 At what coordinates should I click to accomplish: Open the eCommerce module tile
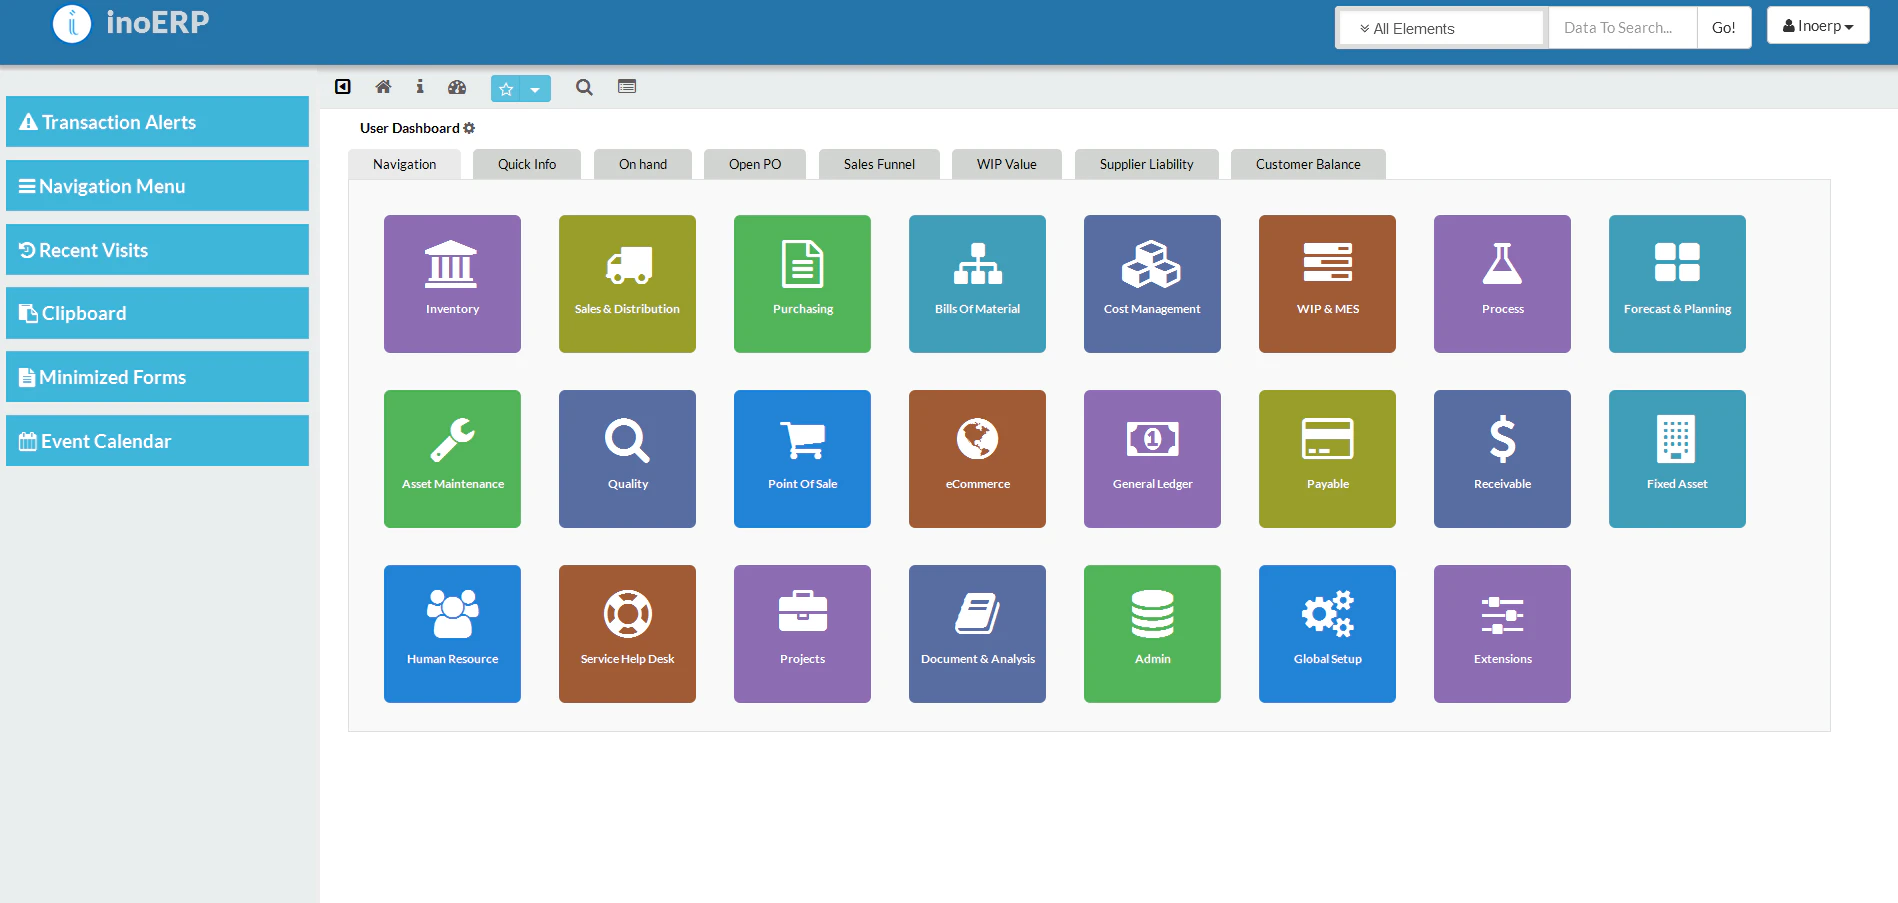point(977,459)
